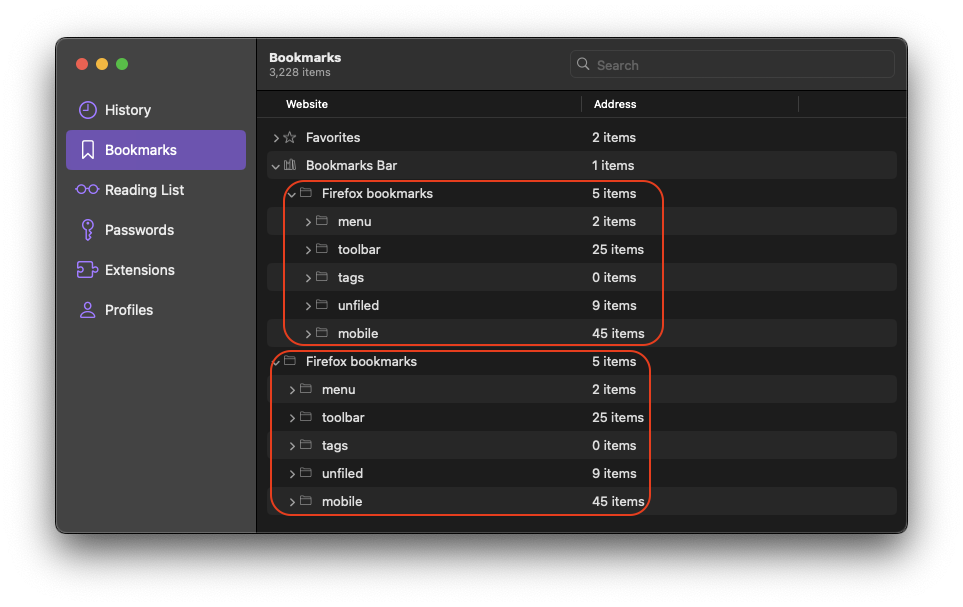The height and width of the screenshot is (607, 963).
Task: Click the magnifying glass search icon
Action: (583, 65)
